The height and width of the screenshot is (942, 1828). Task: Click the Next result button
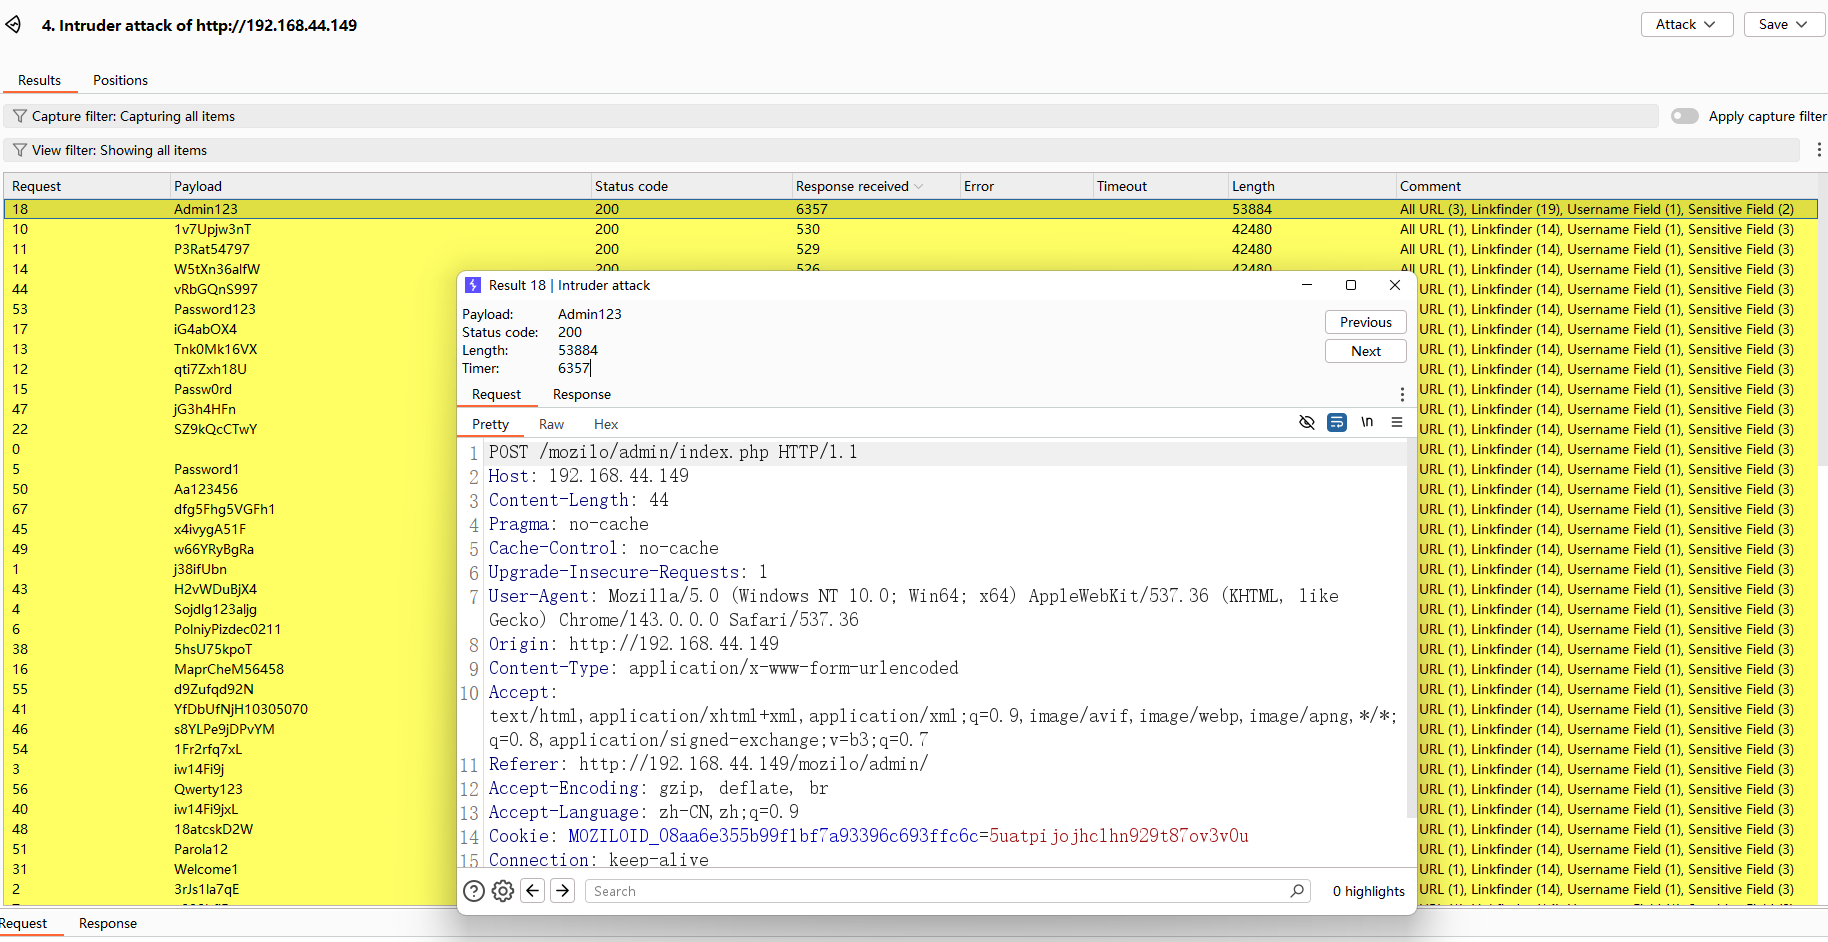[1365, 351]
